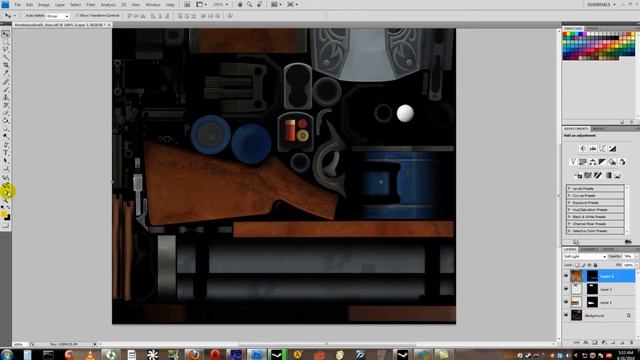This screenshot has width=640, height=360.
Task: Open the View Extras dropdown
Action: coord(201,4)
